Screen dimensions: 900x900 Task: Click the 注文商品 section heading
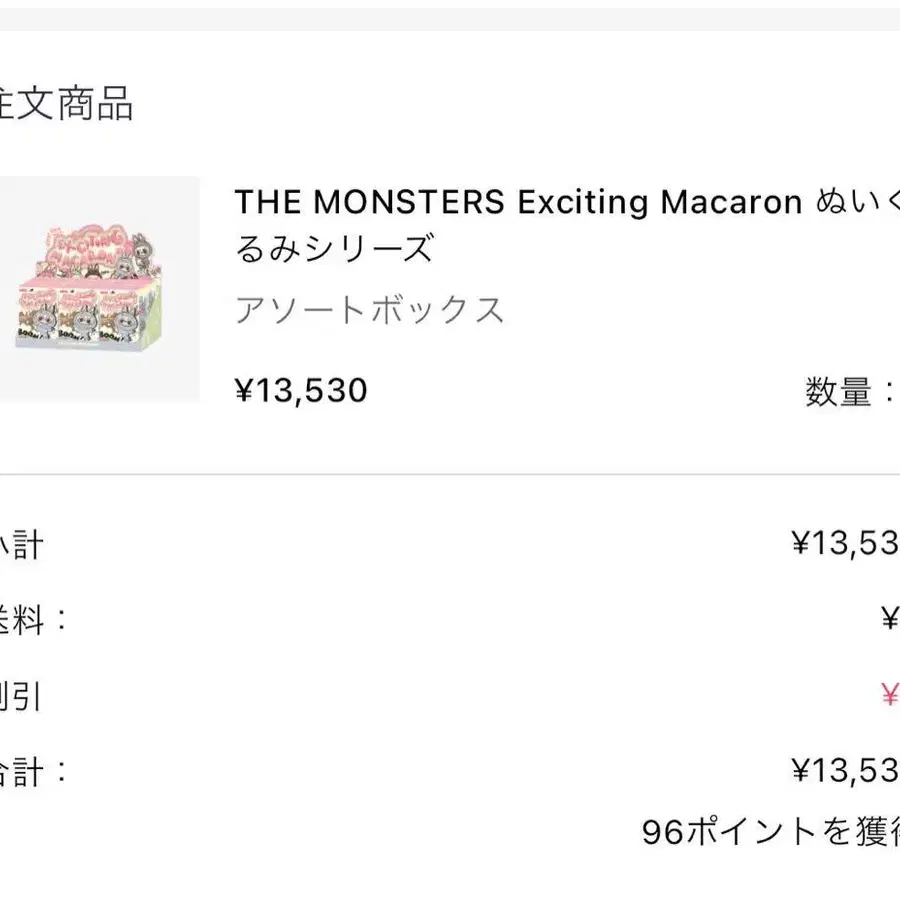66,104
